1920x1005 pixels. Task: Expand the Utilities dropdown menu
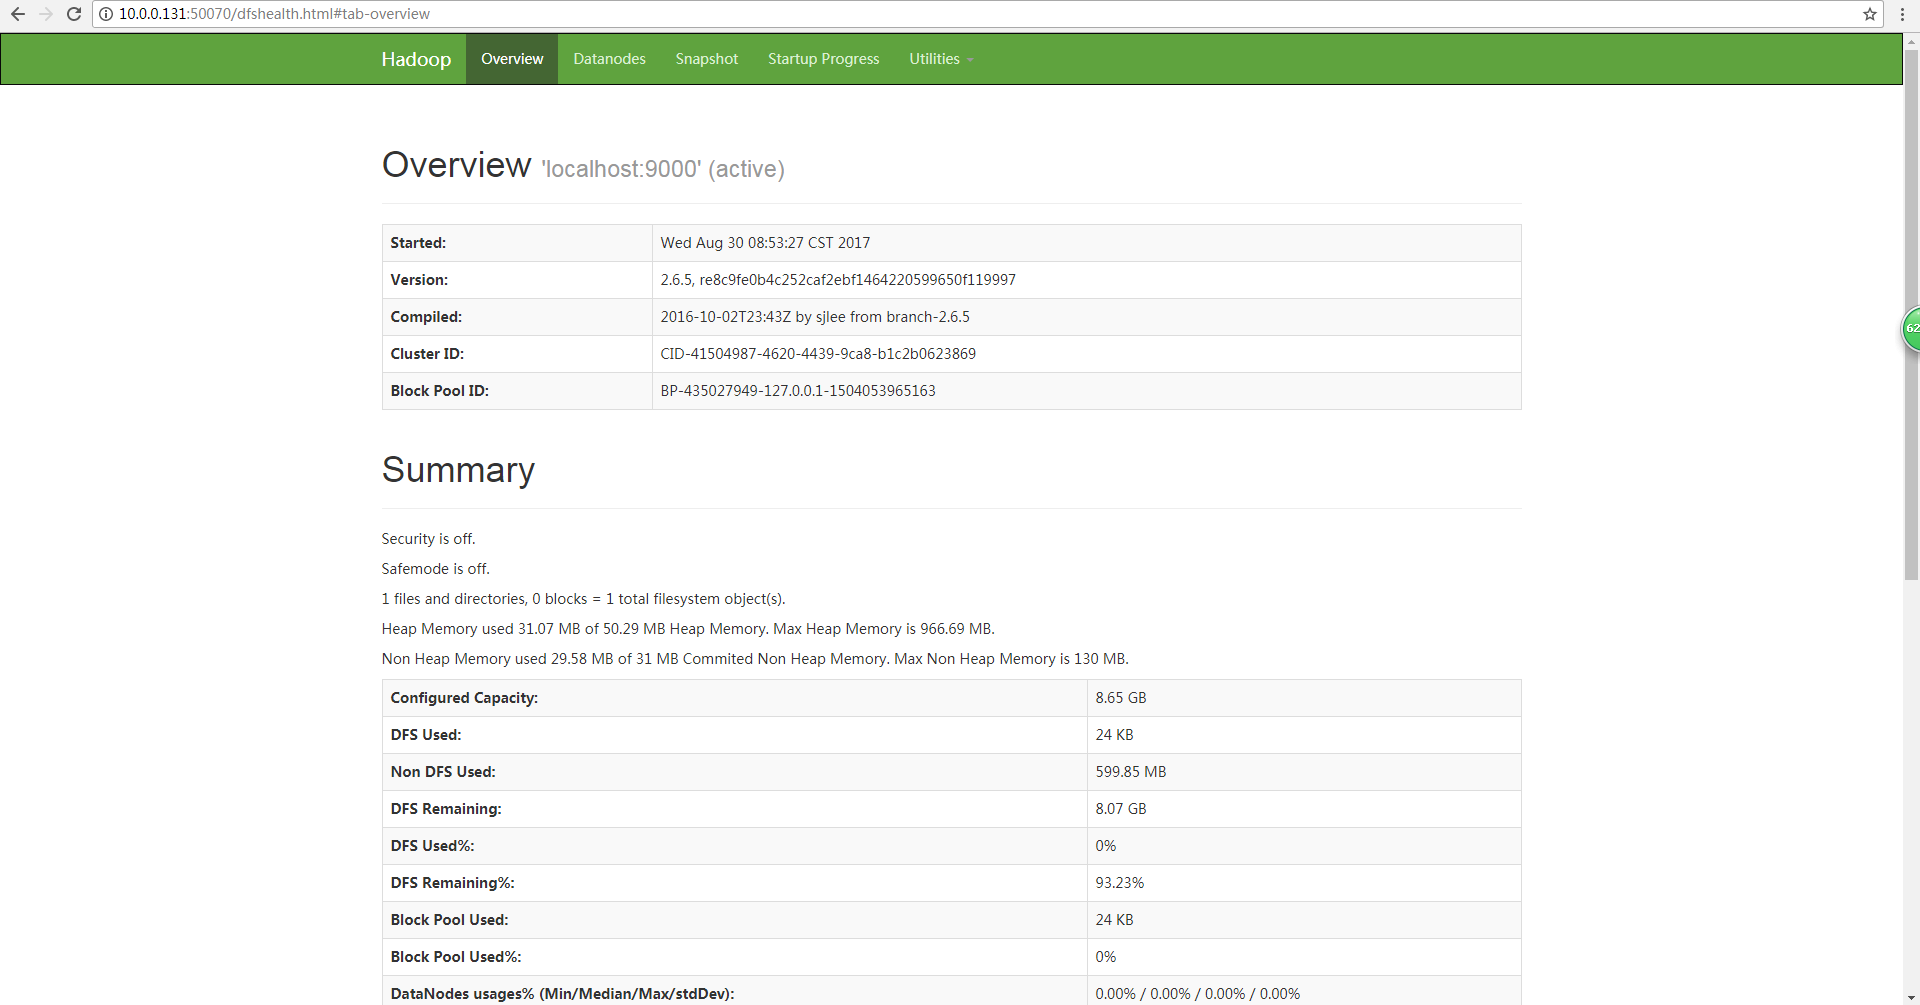click(x=941, y=59)
